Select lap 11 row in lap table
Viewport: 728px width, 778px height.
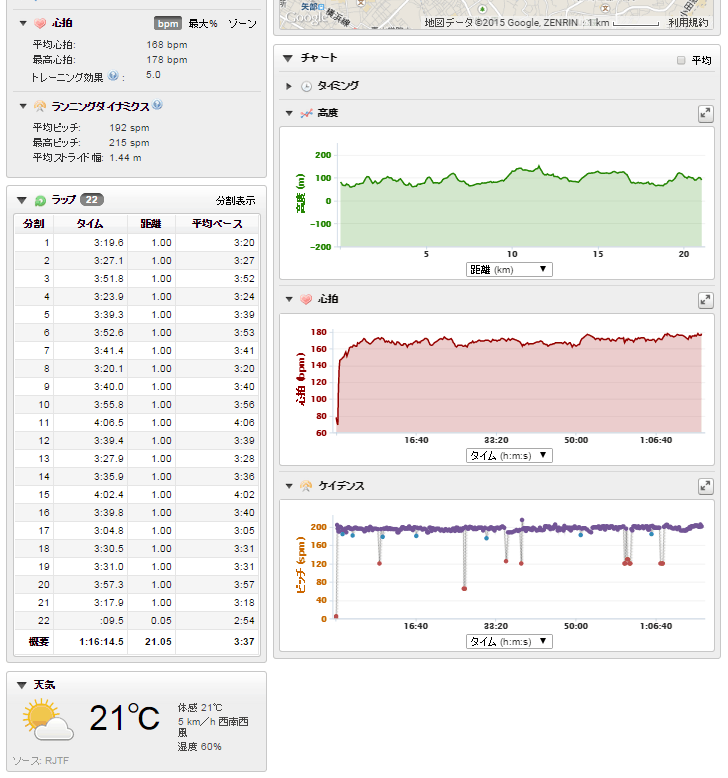[136, 422]
